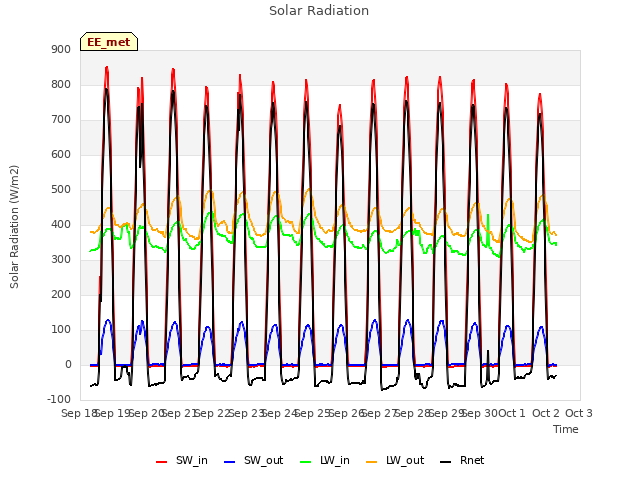Click the 100 y-axis tick label
This screenshot has width=640, height=480.
(61, 330)
